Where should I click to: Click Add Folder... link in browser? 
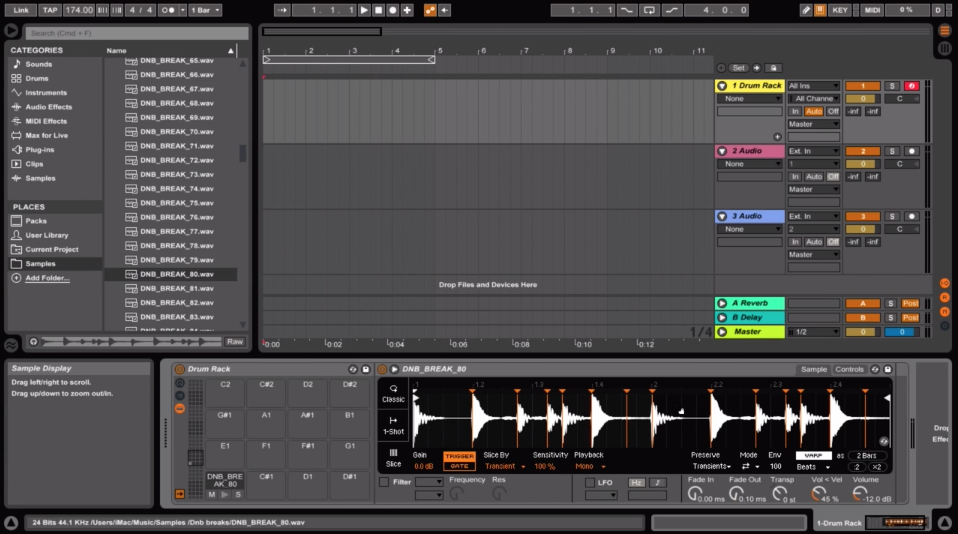pyautogui.click(x=47, y=278)
